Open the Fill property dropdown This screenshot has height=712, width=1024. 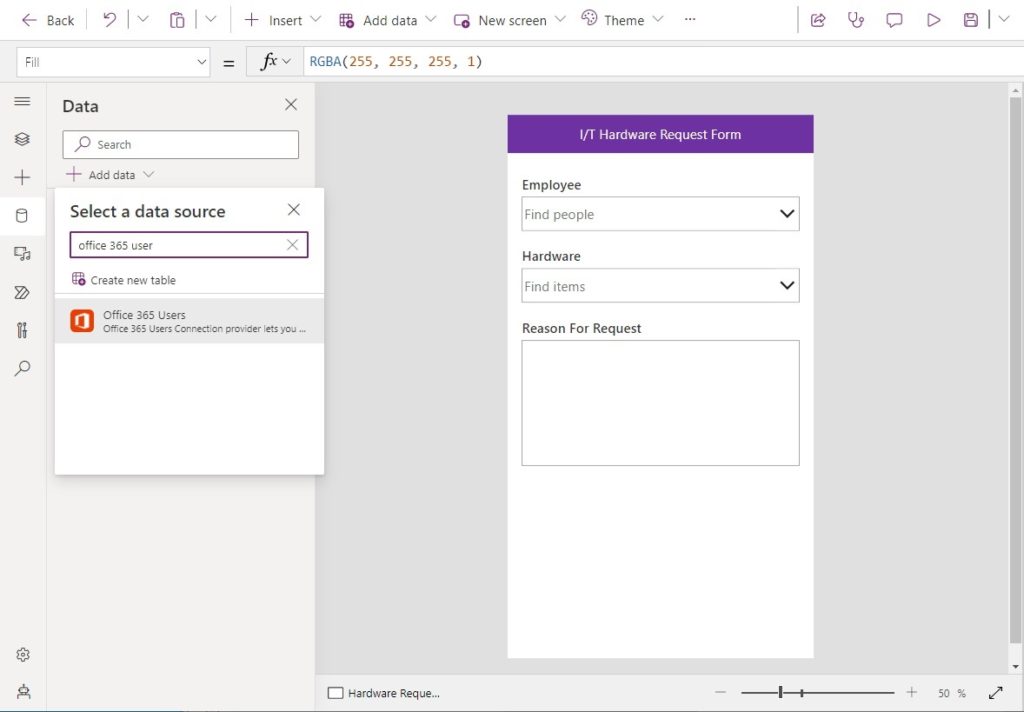coord(113,62)
